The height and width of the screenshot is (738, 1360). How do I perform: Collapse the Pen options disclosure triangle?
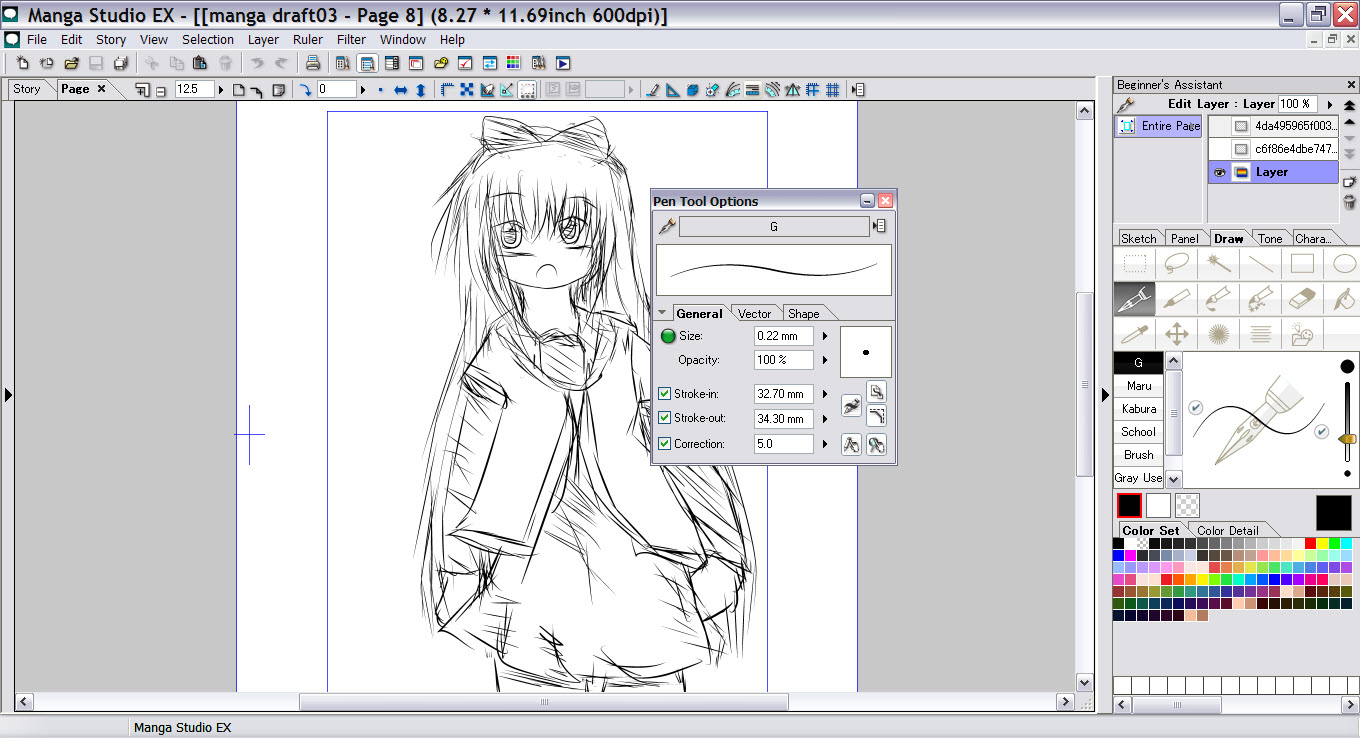click(x=662, y=313)
